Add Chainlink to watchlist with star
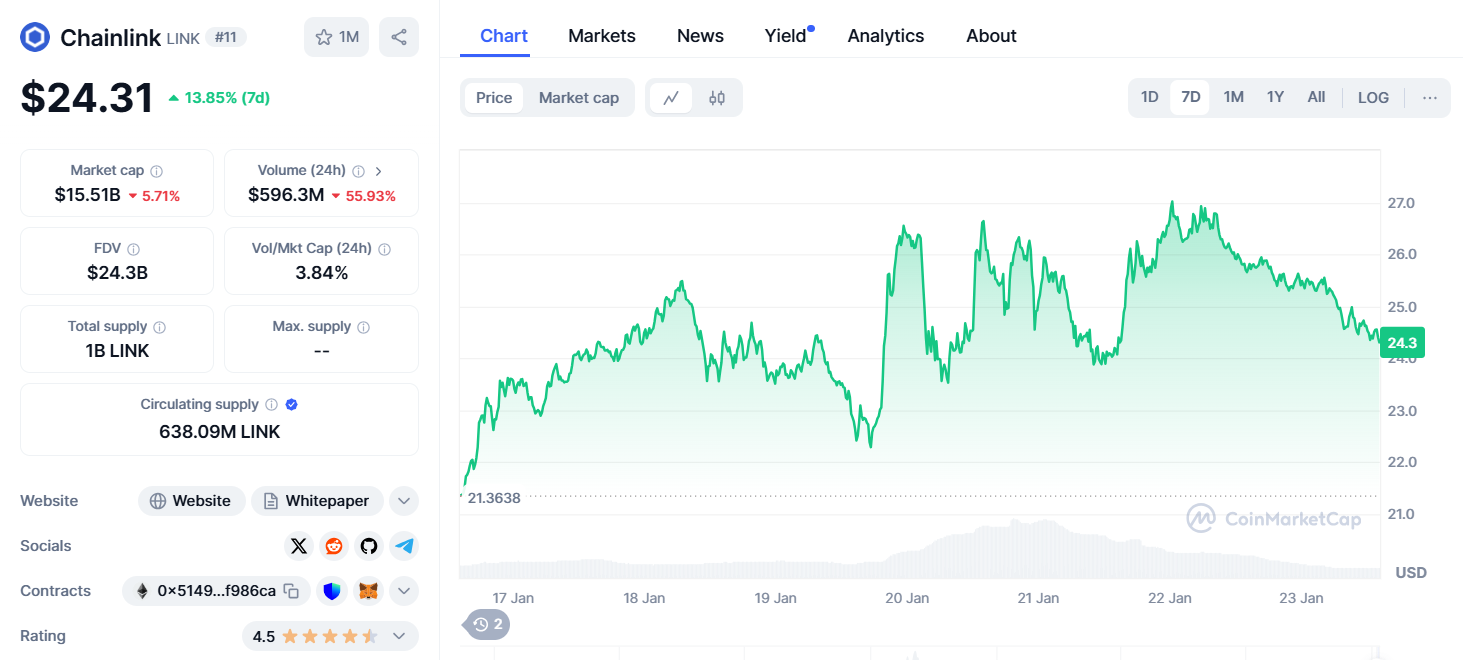 [x=337, y=37]
